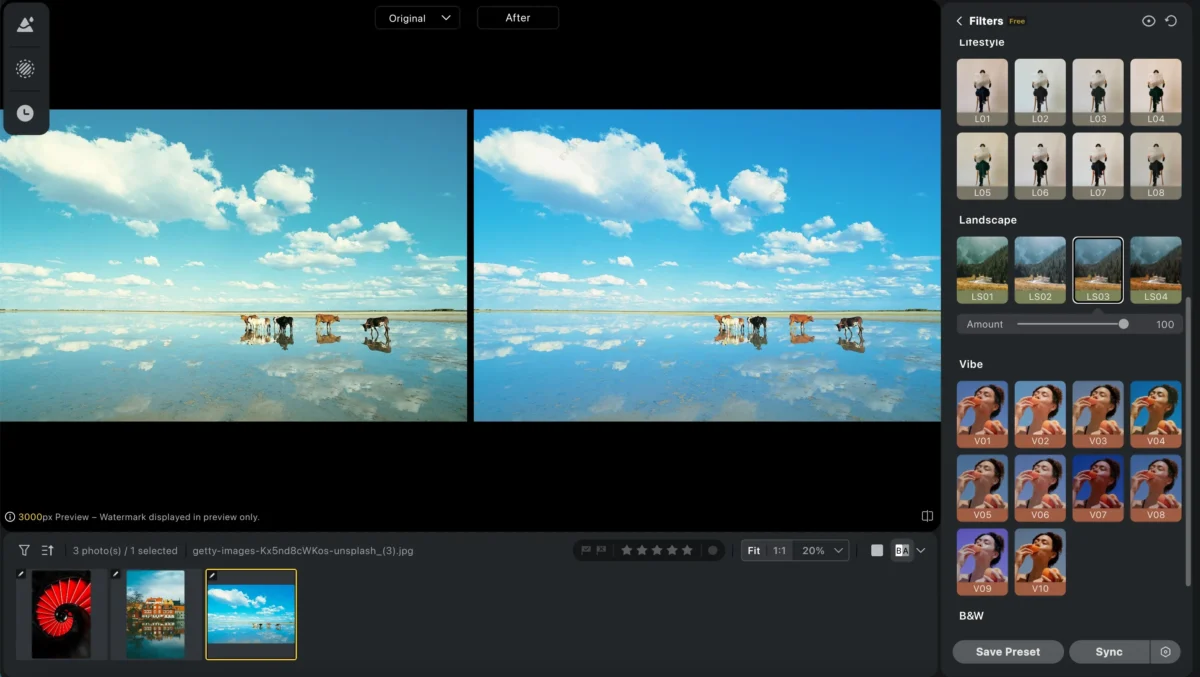
Task: Open the image adjust tool with mountain icon
Action: [x=25, y=25]
